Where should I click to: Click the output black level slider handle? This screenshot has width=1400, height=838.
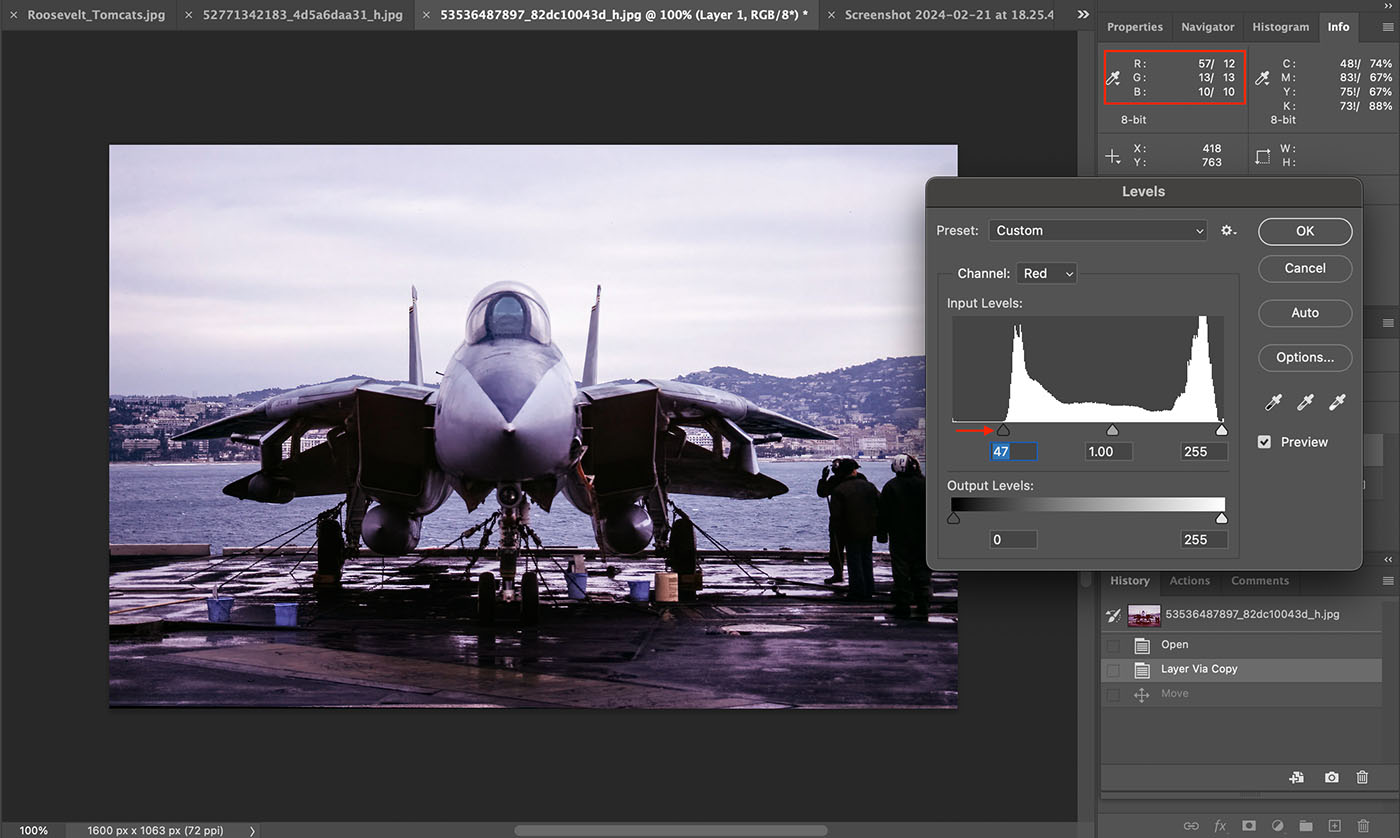[x=953, y=518]
